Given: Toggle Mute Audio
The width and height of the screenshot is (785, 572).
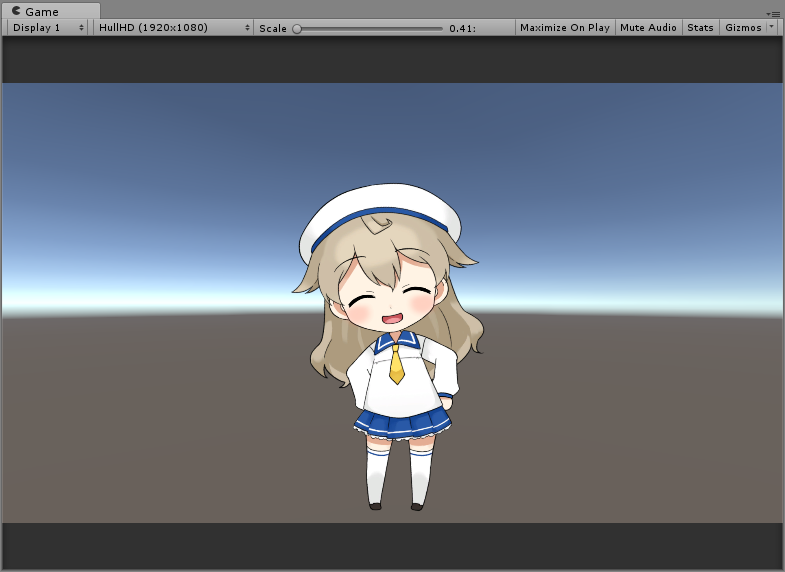Looking at the screenshot, I should 648,28.
